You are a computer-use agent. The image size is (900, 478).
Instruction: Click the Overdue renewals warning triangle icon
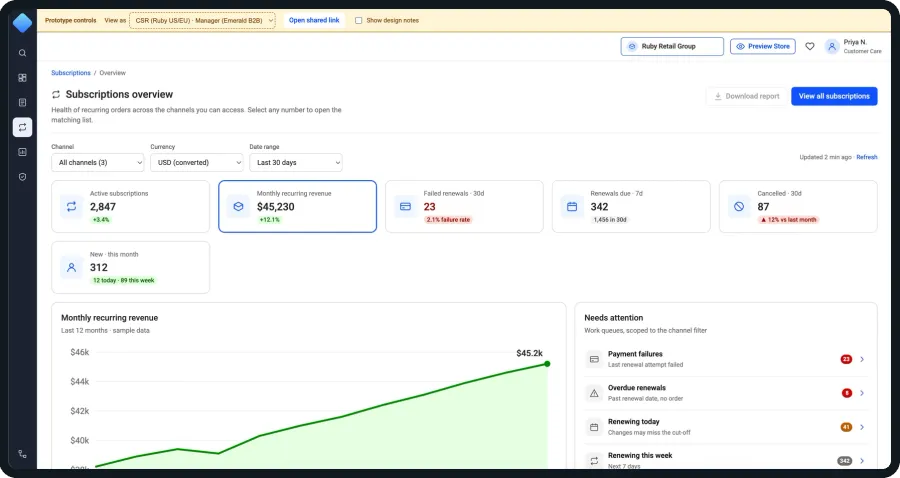594,393
